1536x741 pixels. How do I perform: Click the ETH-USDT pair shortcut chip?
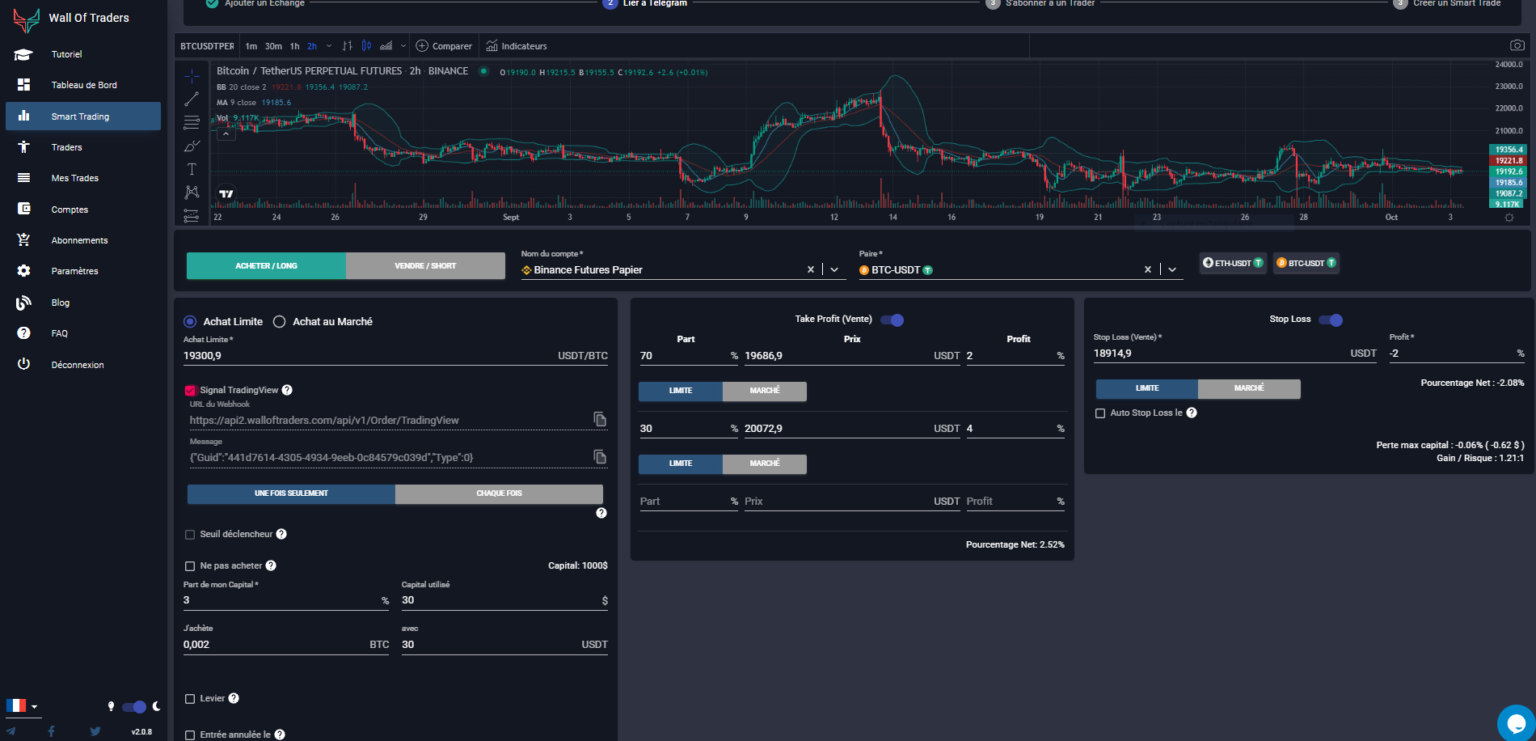[1232, 263]
